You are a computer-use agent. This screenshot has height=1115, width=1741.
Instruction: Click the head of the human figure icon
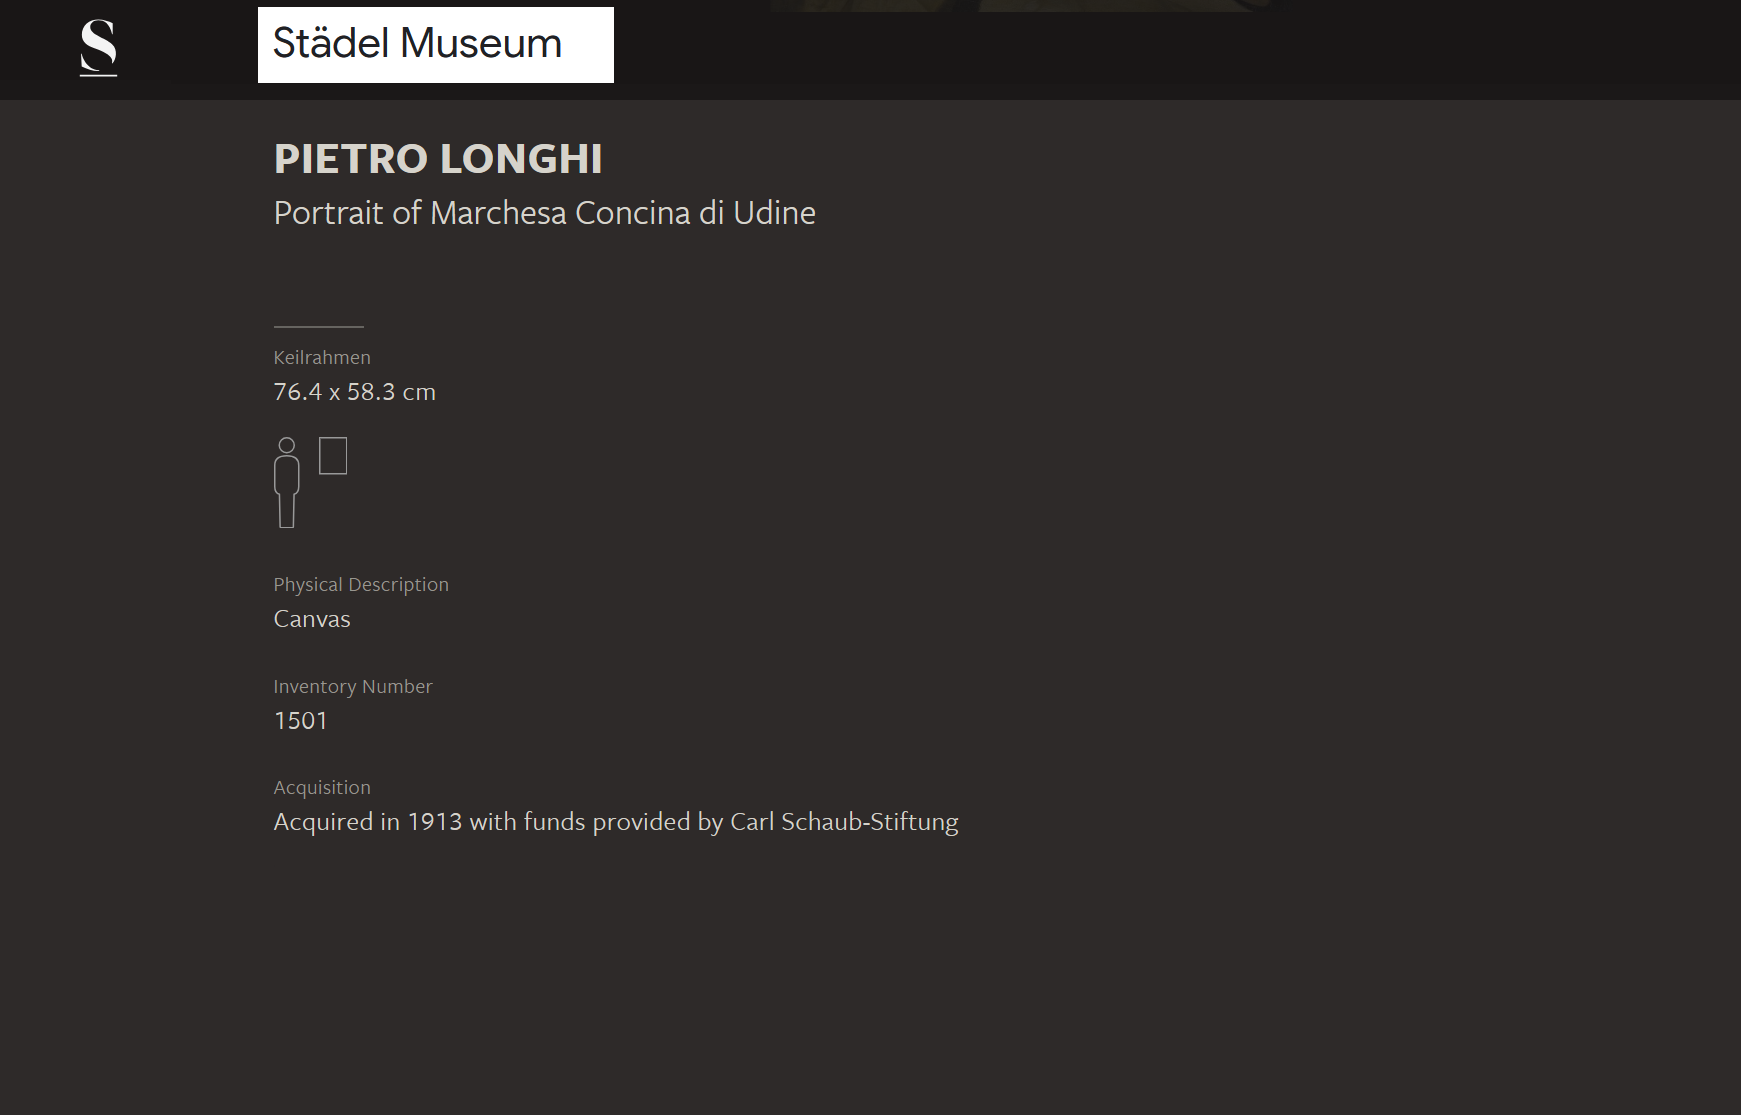point(287,446)
